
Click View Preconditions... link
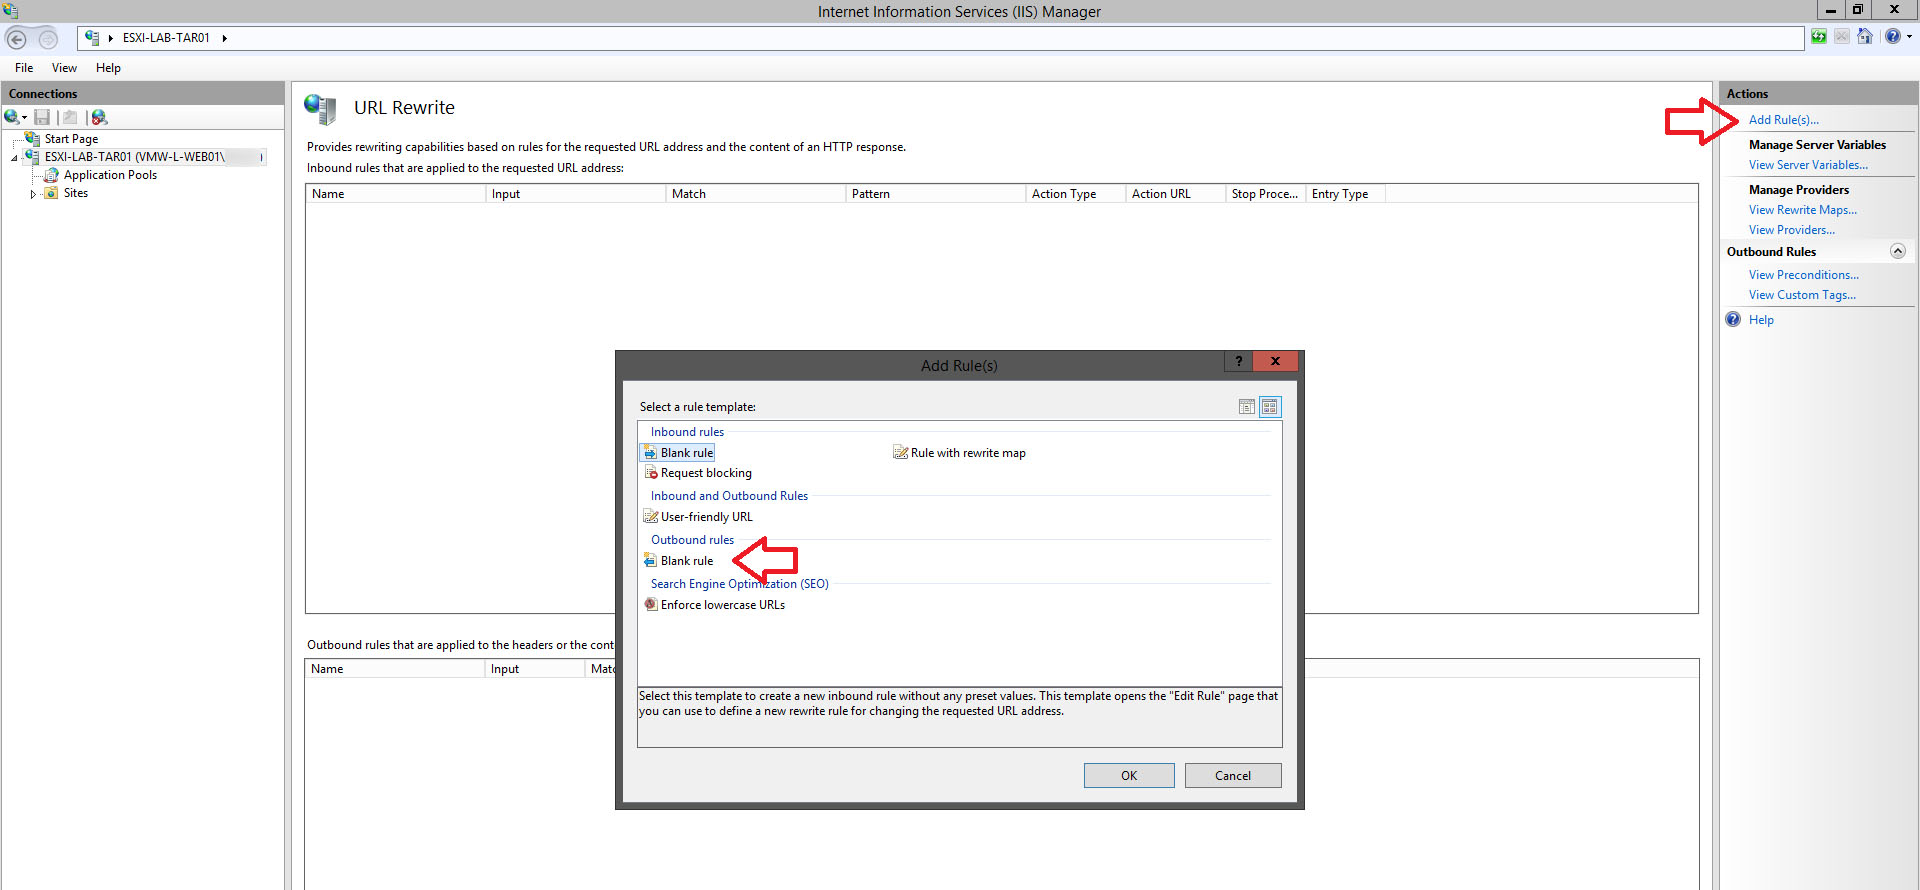click(1803, 275)
